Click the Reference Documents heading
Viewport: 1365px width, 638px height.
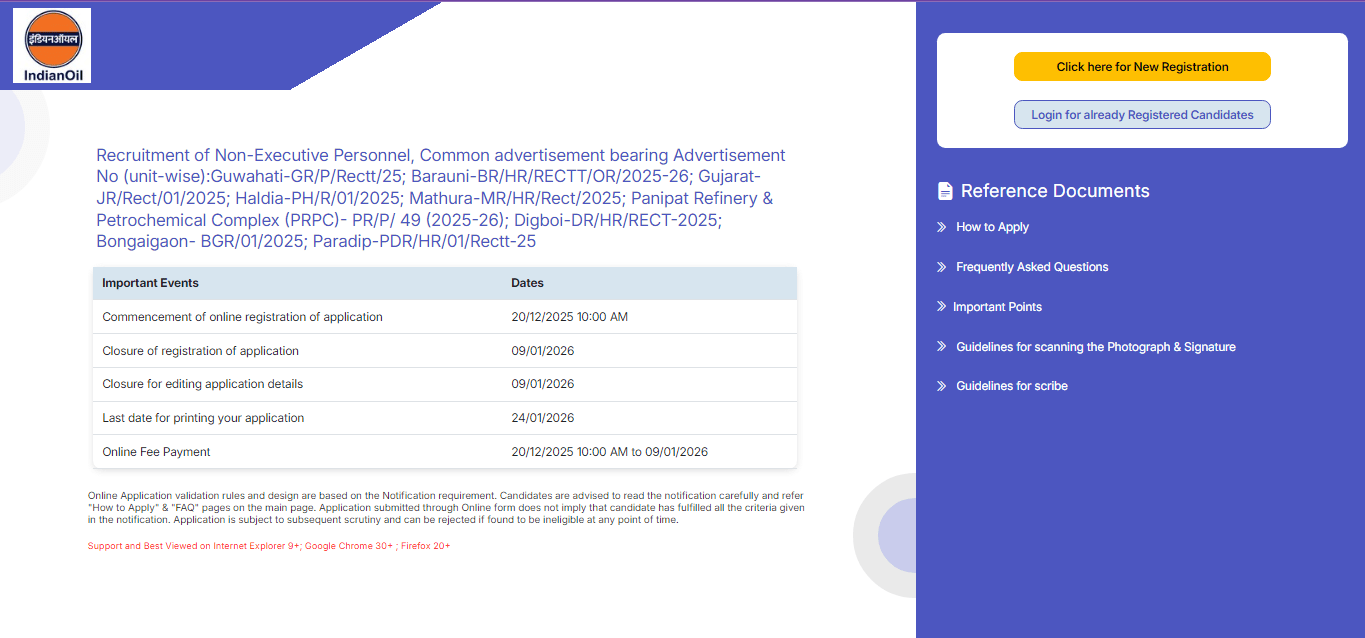(1055, 190)
